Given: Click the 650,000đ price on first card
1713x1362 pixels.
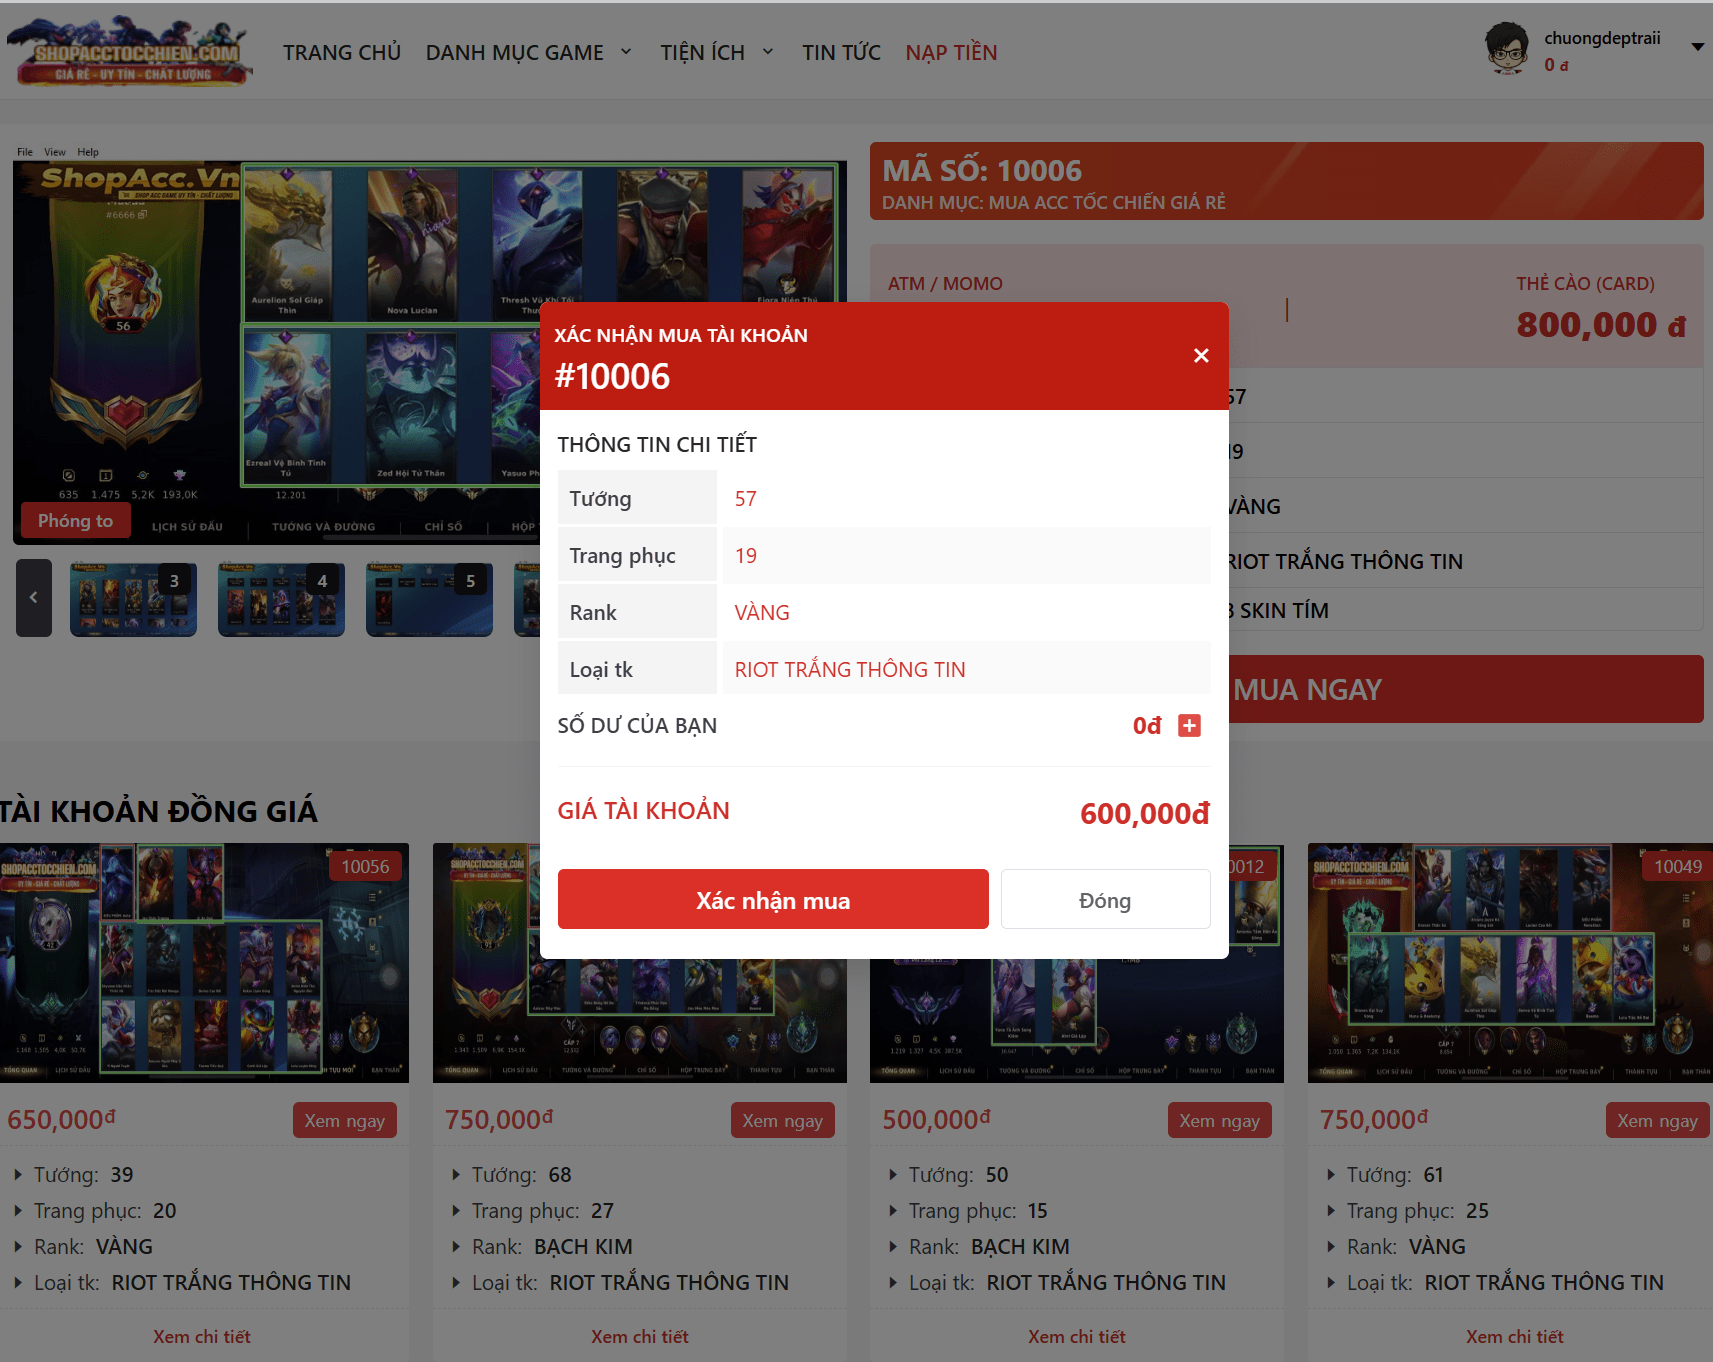Looking at the screenshot, I should 61,1119.
